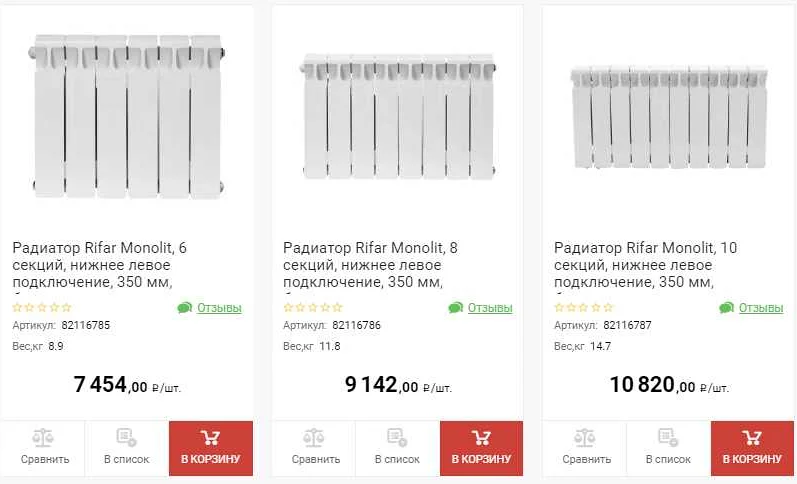View the 8-section radiator product image
The image size is (797, 484).
click(398, 118)
